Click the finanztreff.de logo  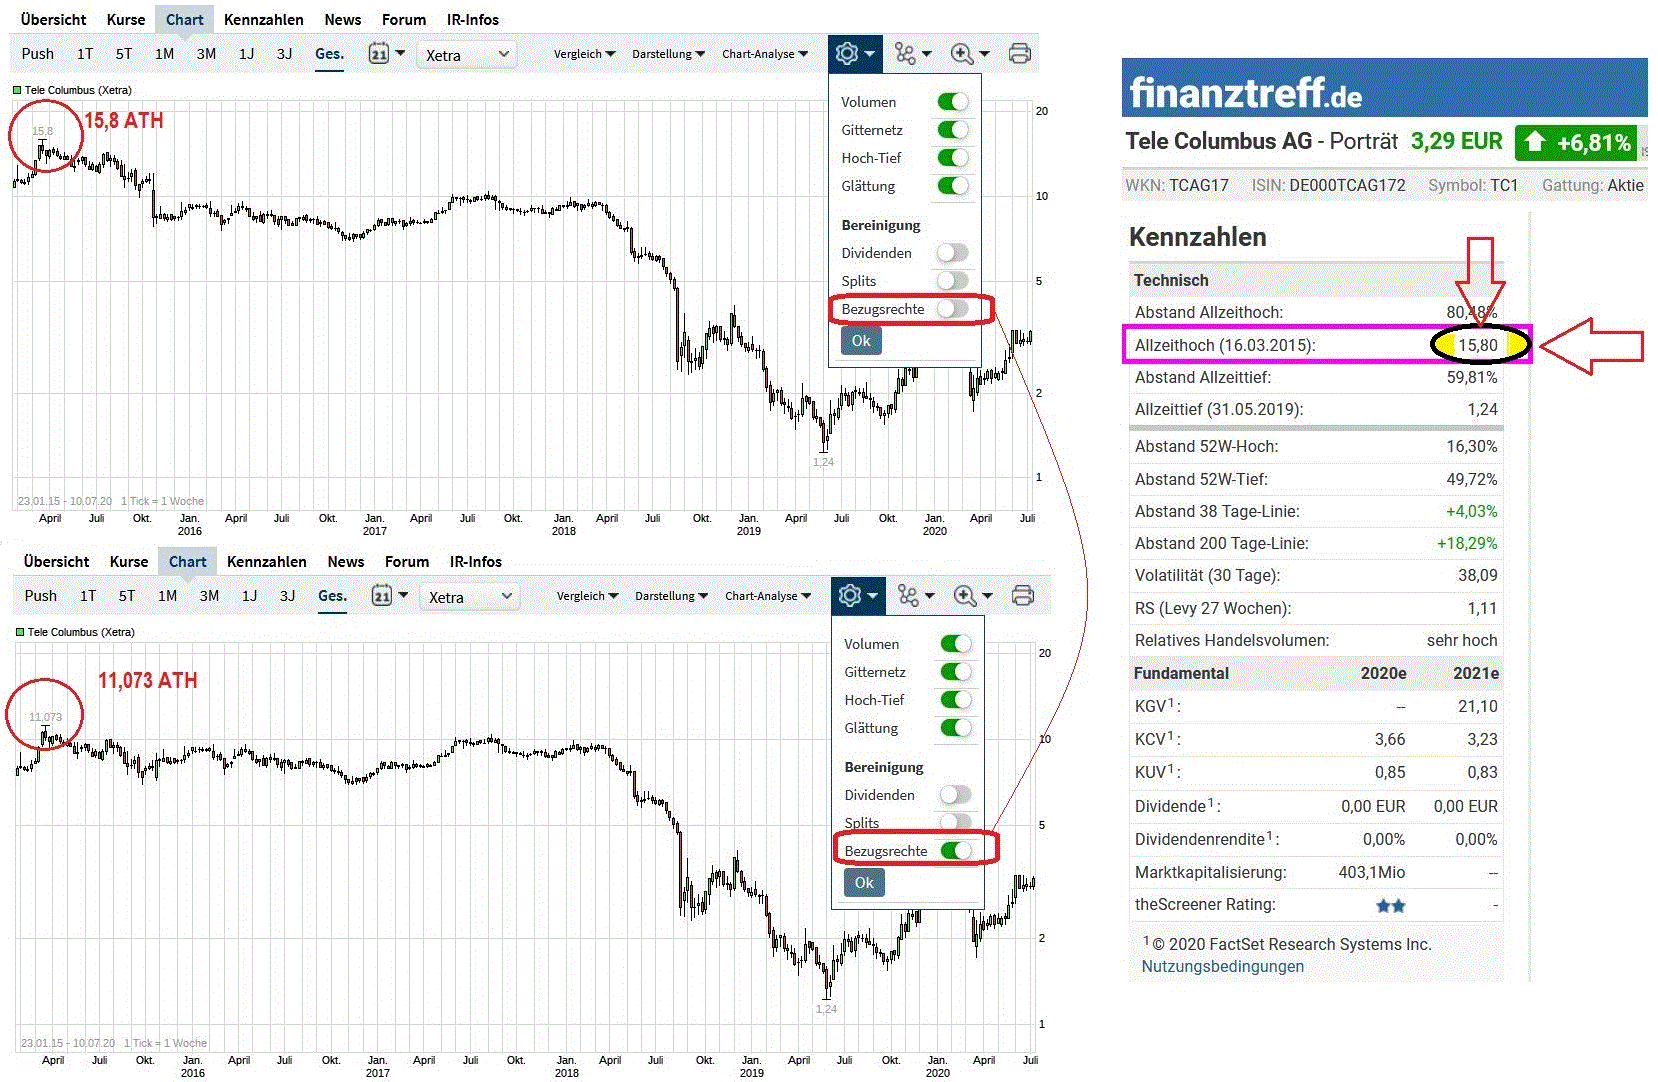pyautogui.click(x=1245, y=93)
